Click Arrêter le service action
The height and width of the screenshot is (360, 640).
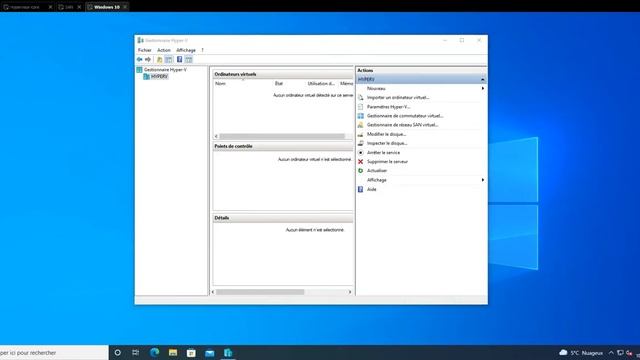point(383,153)
